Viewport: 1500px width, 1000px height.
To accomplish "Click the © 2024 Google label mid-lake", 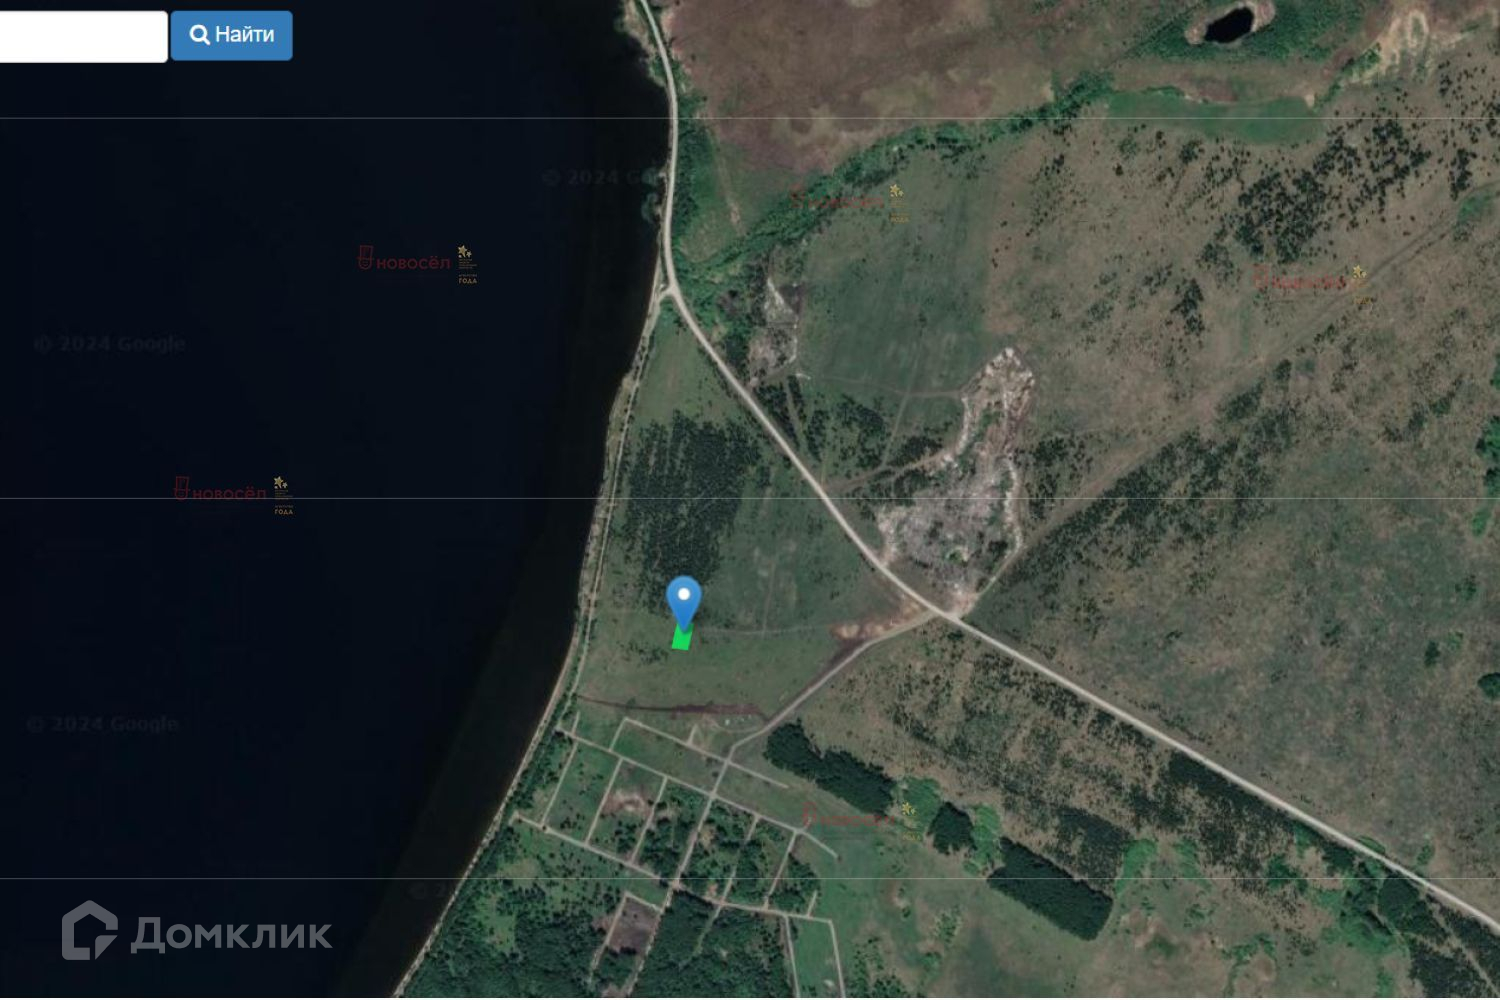I will click(110, 344).
